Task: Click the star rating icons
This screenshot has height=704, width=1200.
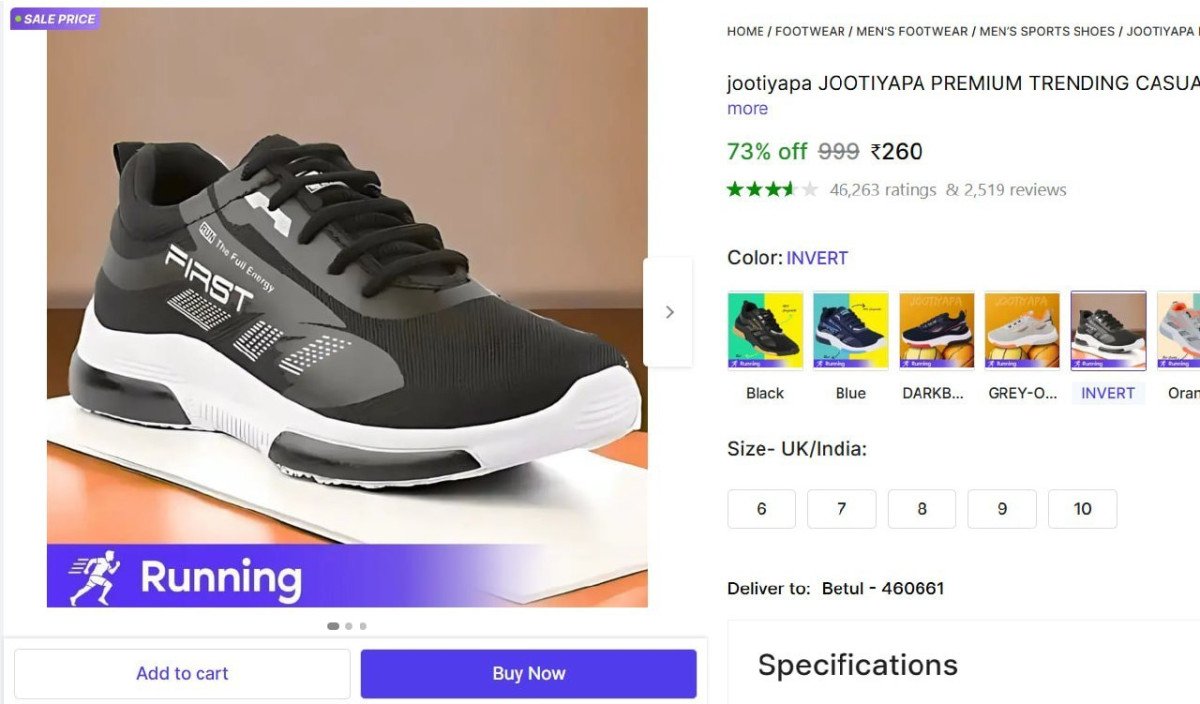Action: [772, 190]
